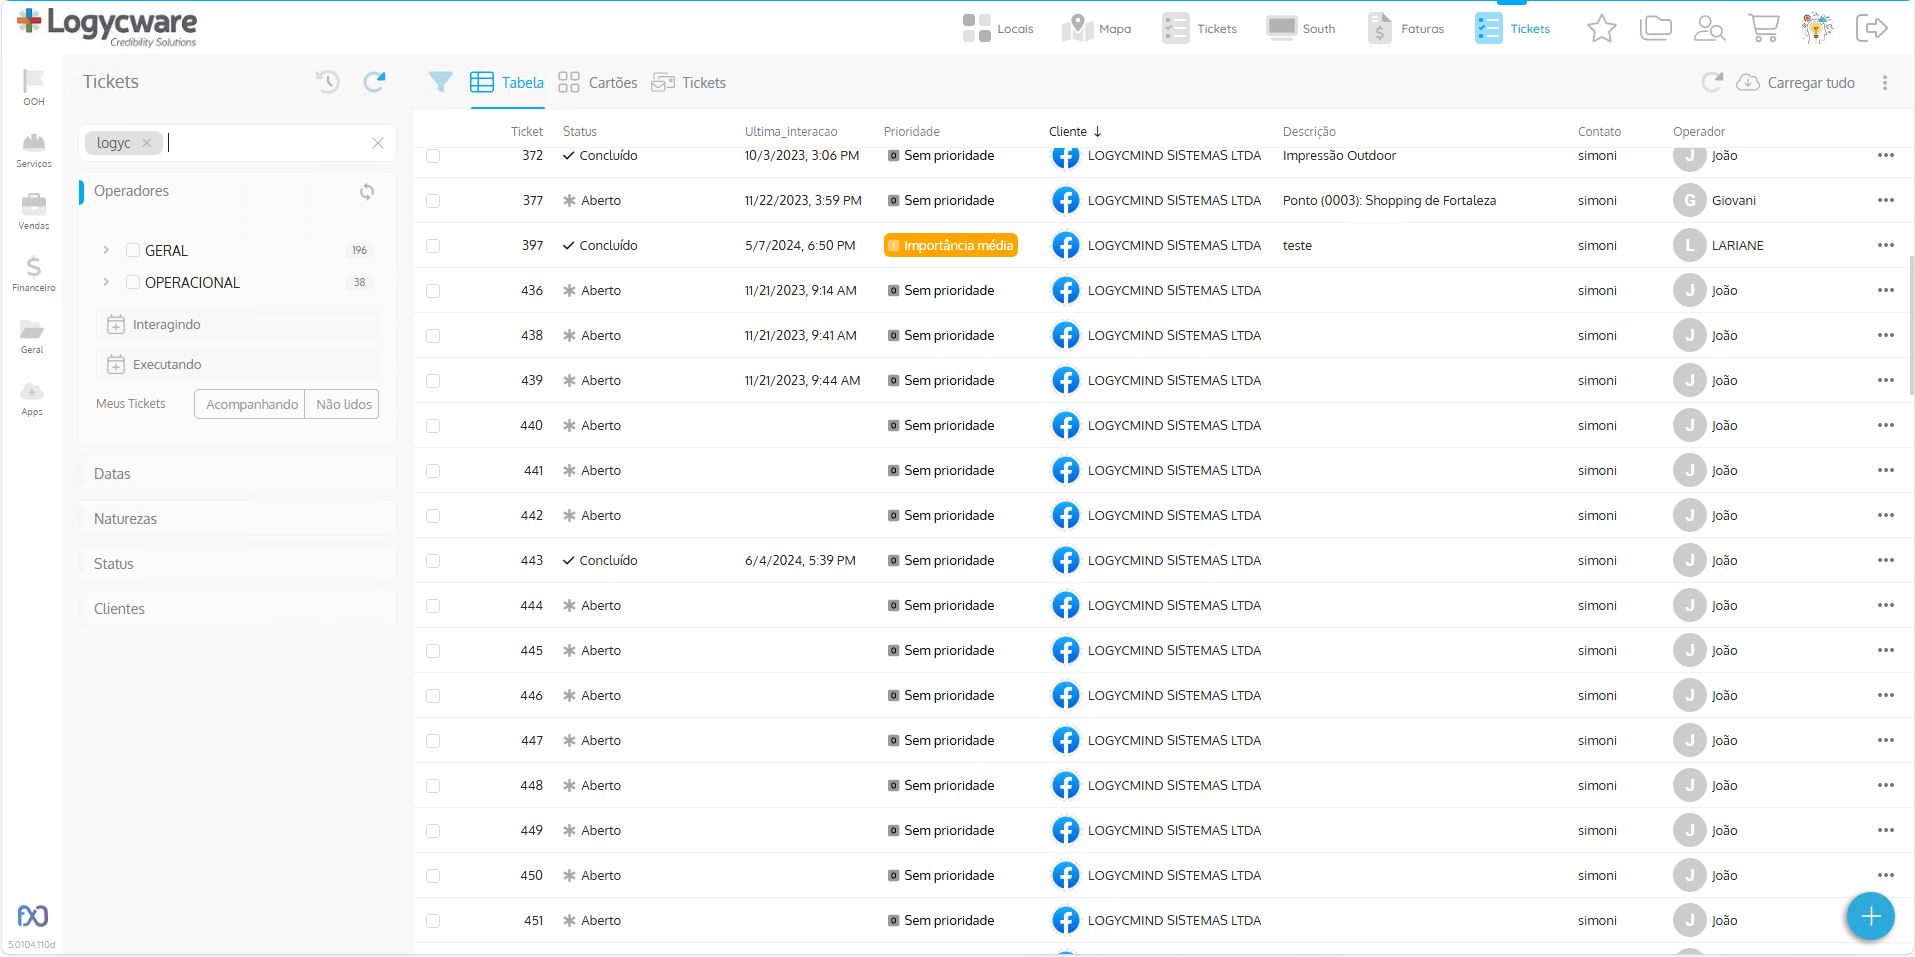This screenshot has width=1915, height=957.
Task: Expand the Executando section
Action: (x=238, y=364)
